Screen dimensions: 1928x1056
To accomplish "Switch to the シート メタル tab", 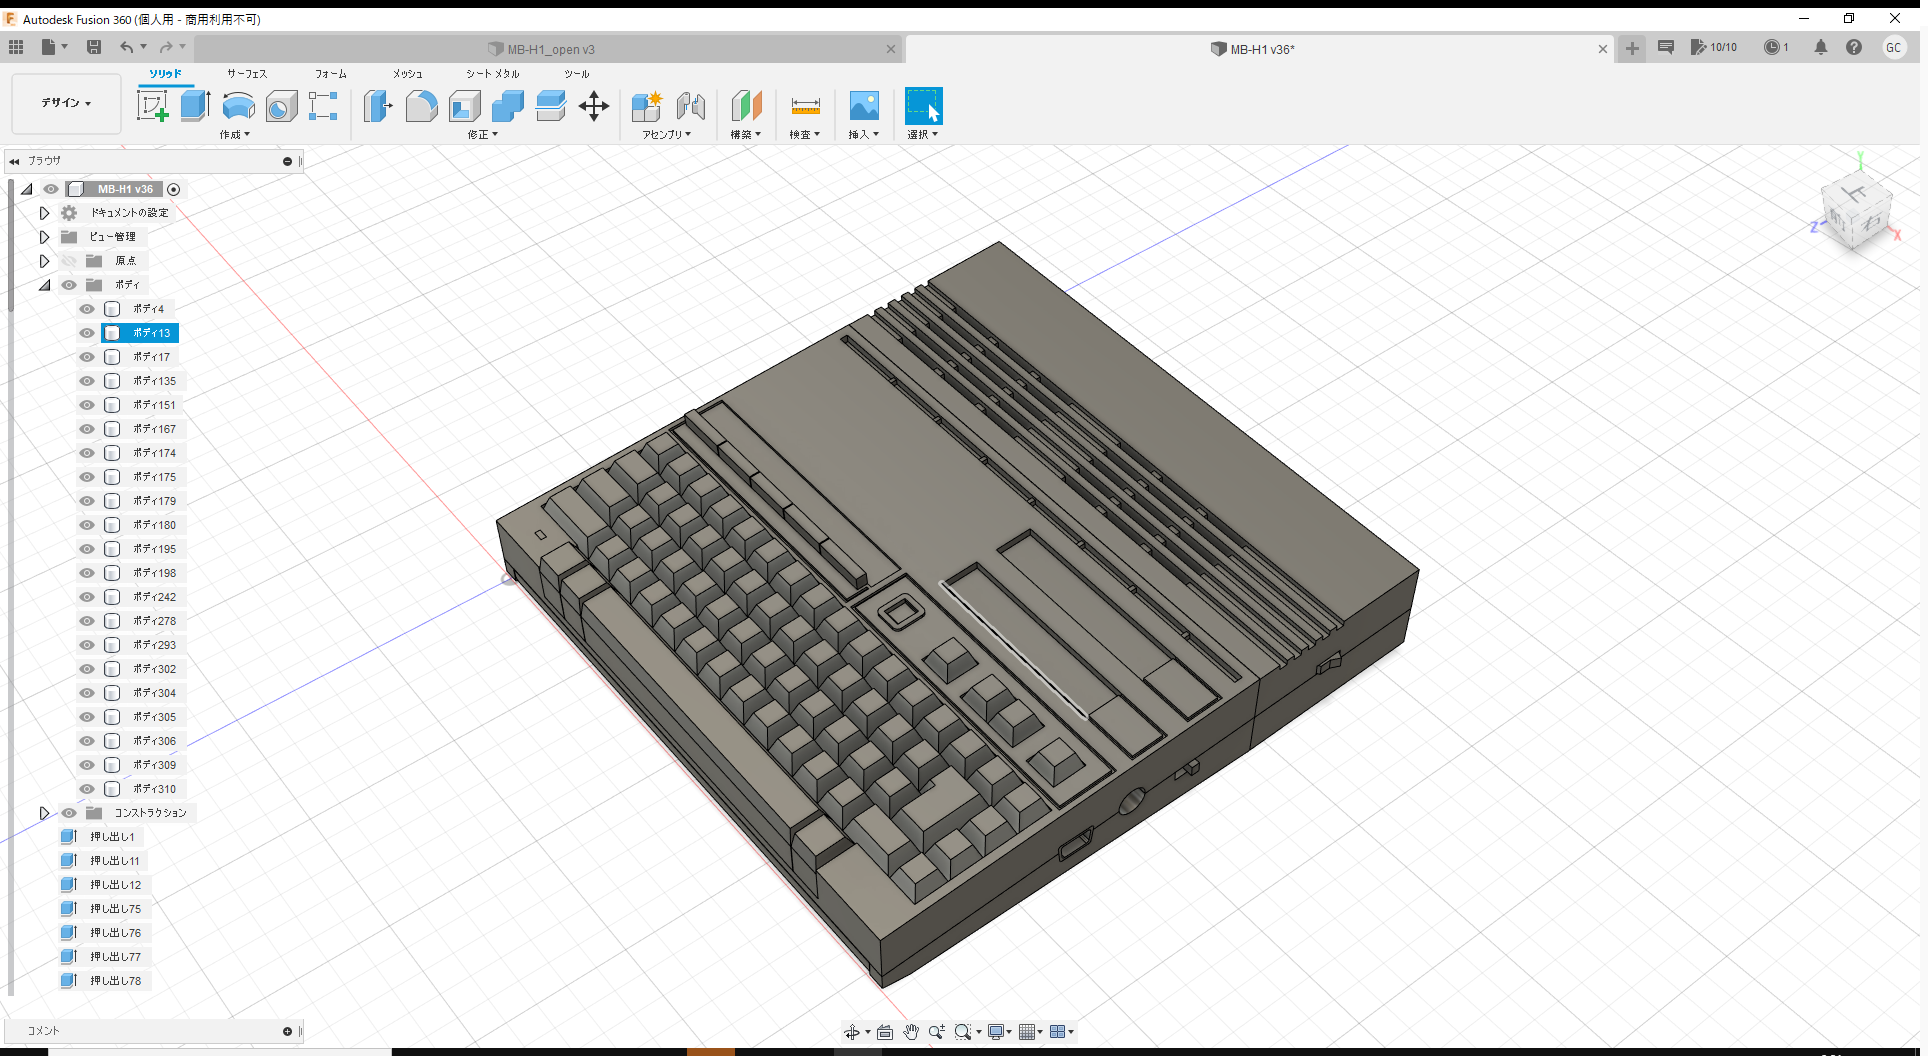I will pyautogui.click(x=491, y=73).
